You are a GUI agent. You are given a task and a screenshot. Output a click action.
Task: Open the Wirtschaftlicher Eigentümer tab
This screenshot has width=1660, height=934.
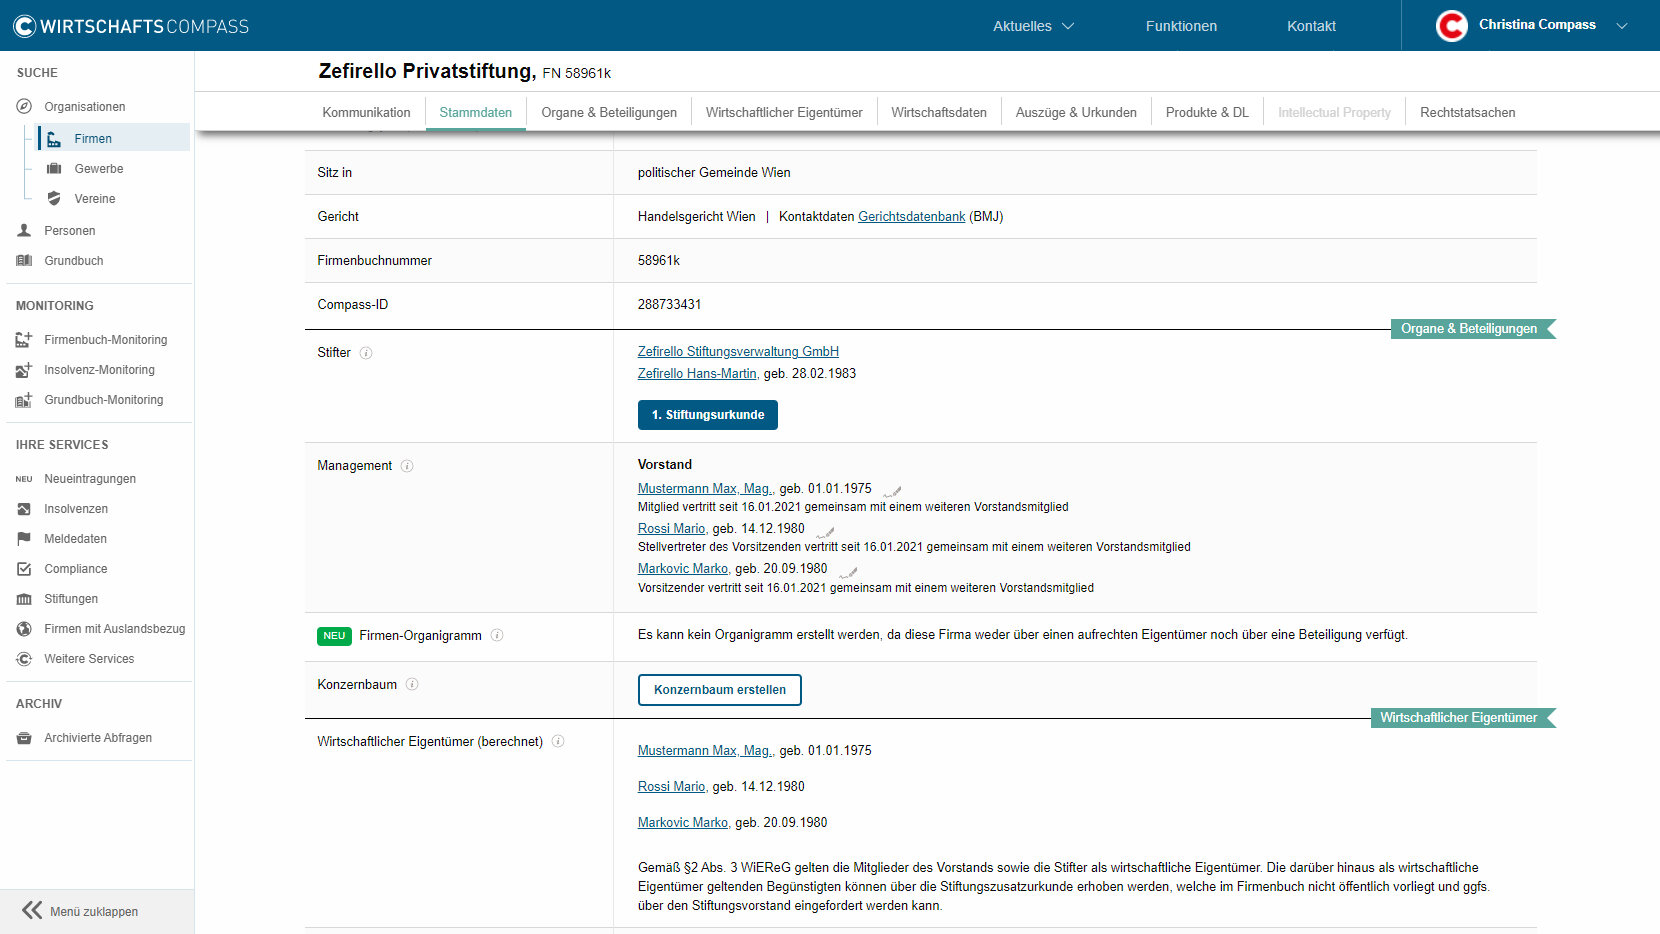point(784,113)
